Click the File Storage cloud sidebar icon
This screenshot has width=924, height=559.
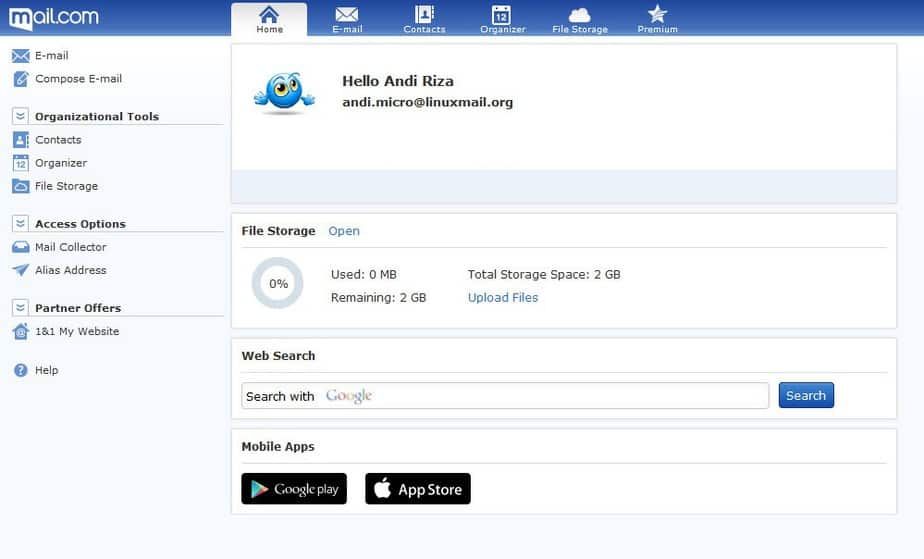(20, 186)
